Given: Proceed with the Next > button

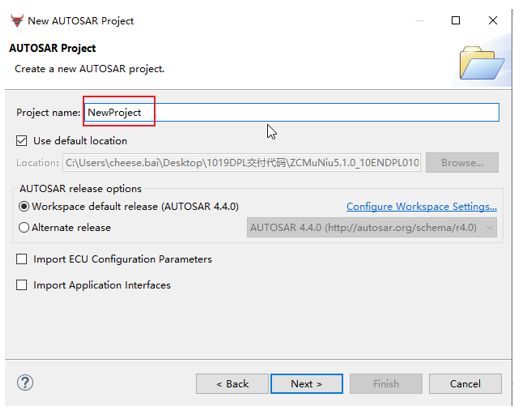Looking at the screenshot, I should click(307, 384).
